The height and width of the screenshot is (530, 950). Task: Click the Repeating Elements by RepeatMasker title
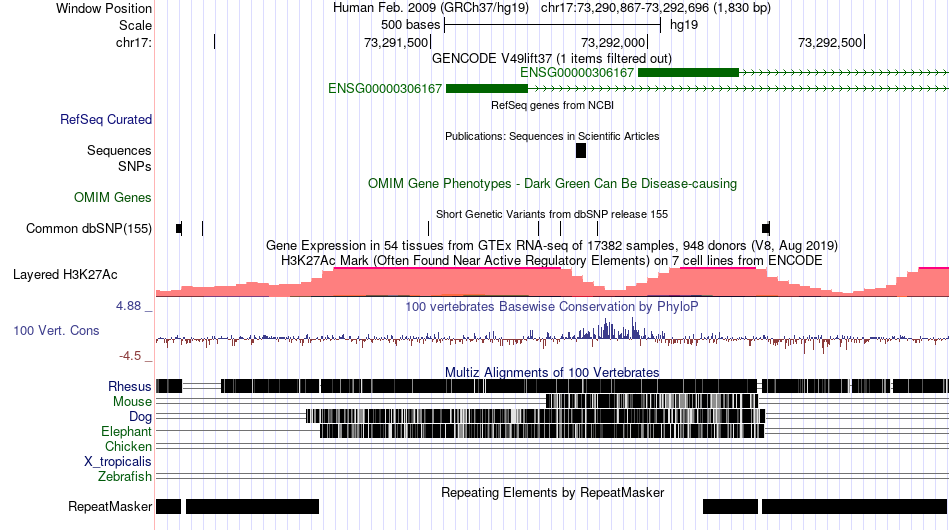click(553, 492)
